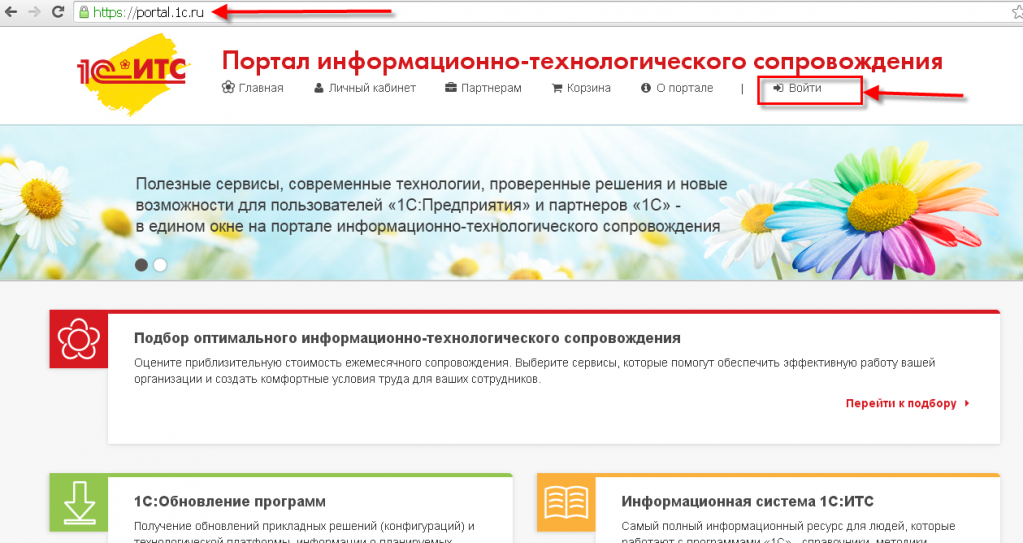
Task: Select the first banner slide dot
Action: 141,265
